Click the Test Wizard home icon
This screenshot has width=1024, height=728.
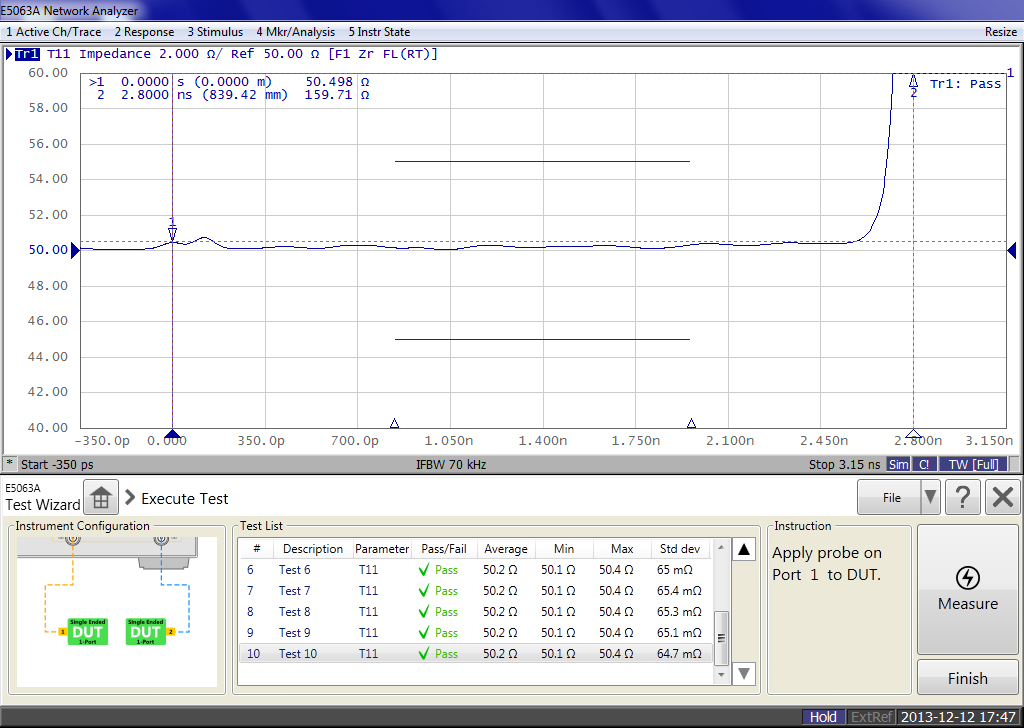coord(100,498)
